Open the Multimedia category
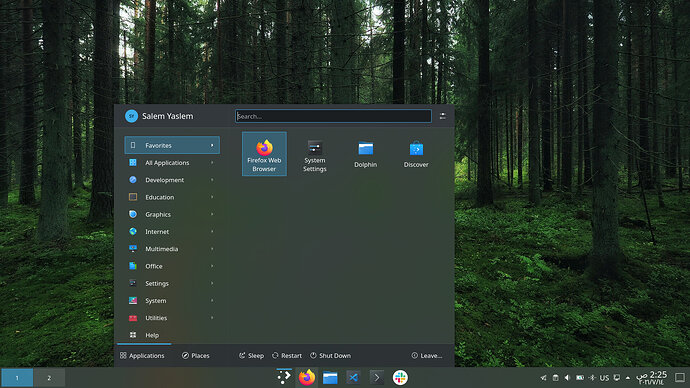690x388 pixels. pos(172,249)
